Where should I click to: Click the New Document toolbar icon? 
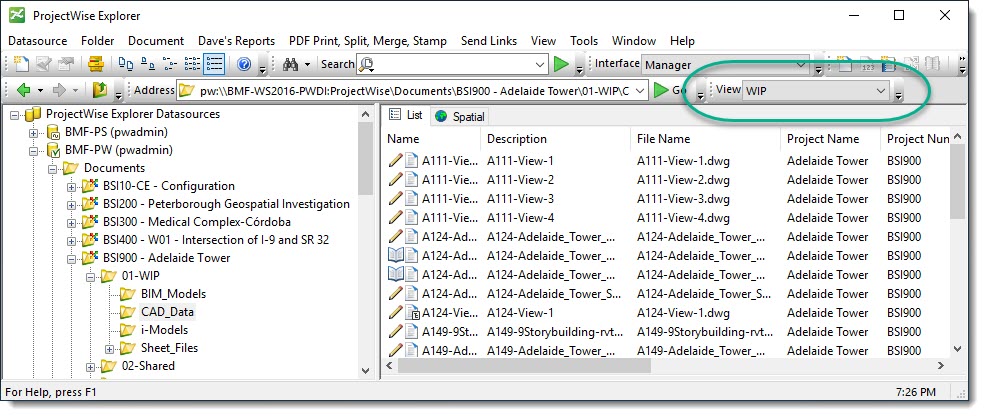(17, 65)
